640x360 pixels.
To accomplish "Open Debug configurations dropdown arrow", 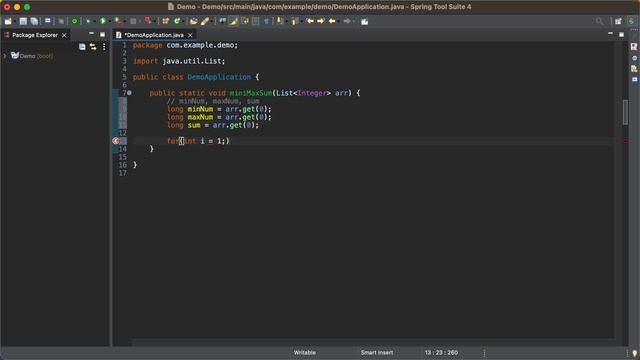I will point(95,22).
